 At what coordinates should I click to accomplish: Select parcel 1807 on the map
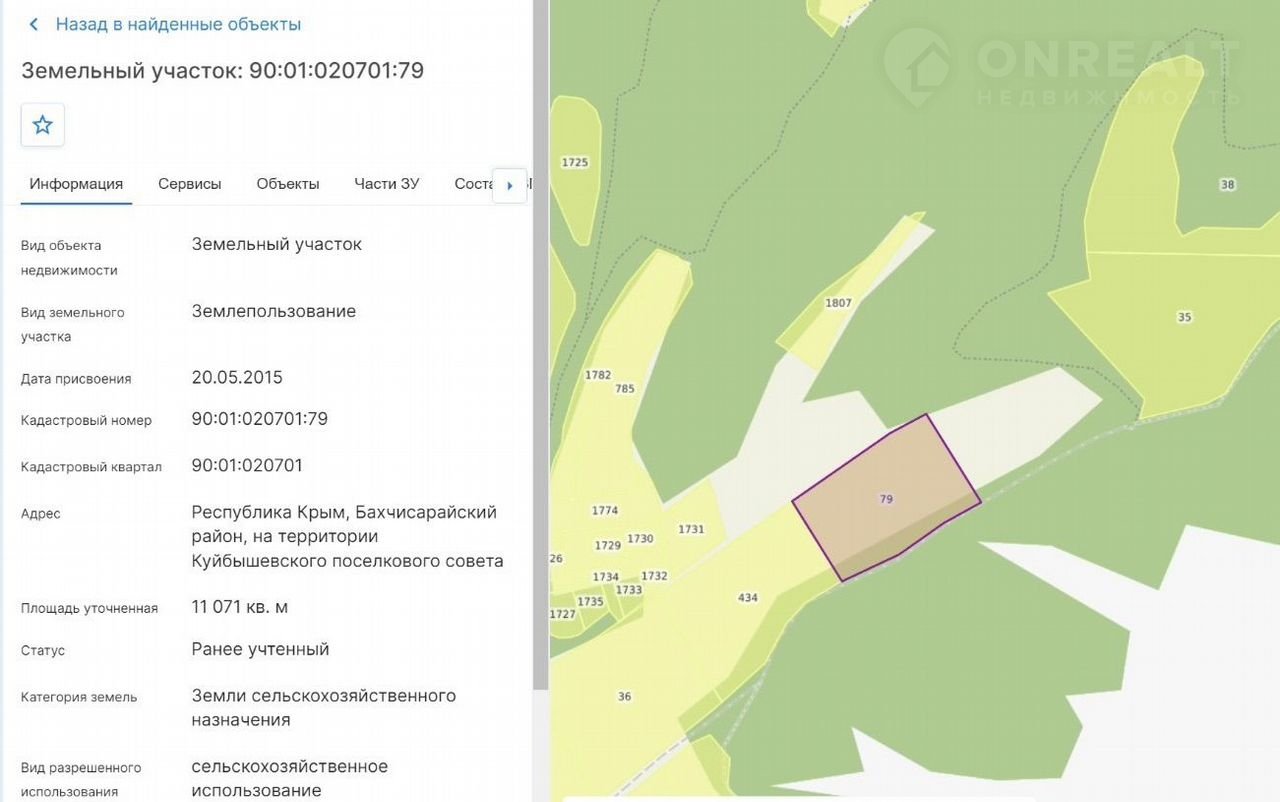[x=838, y=303]
